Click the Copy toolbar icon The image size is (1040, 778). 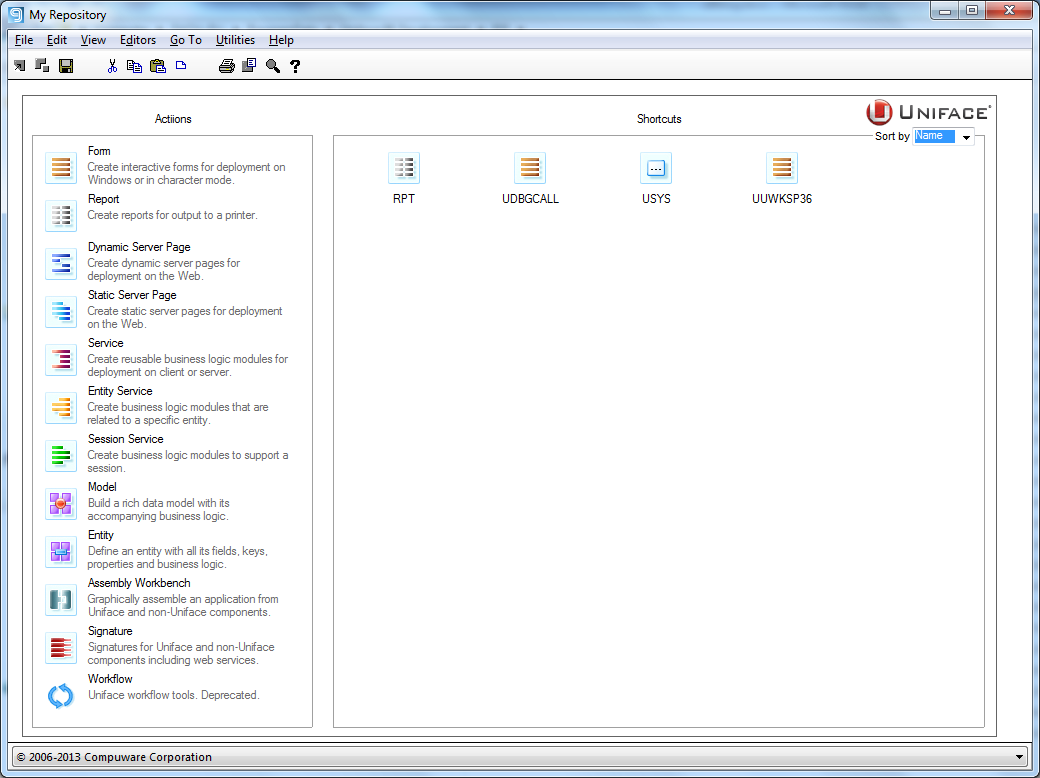135,66
